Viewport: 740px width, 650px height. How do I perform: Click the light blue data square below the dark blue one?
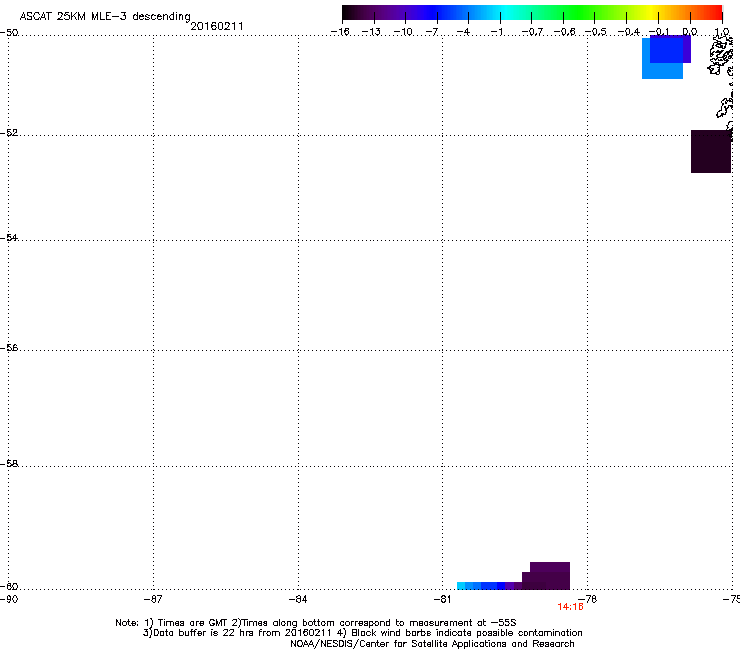click(662, 71)
